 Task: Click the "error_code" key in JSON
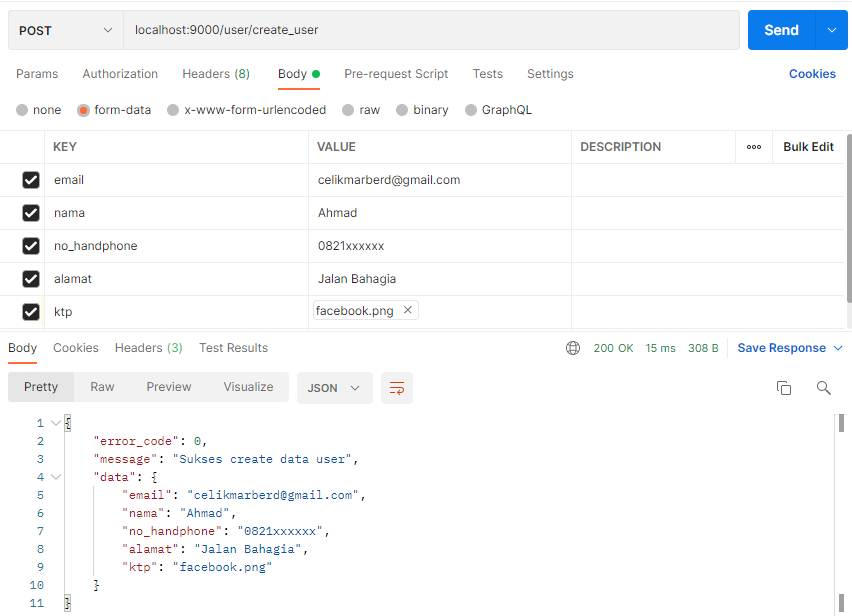pos(136,441)
